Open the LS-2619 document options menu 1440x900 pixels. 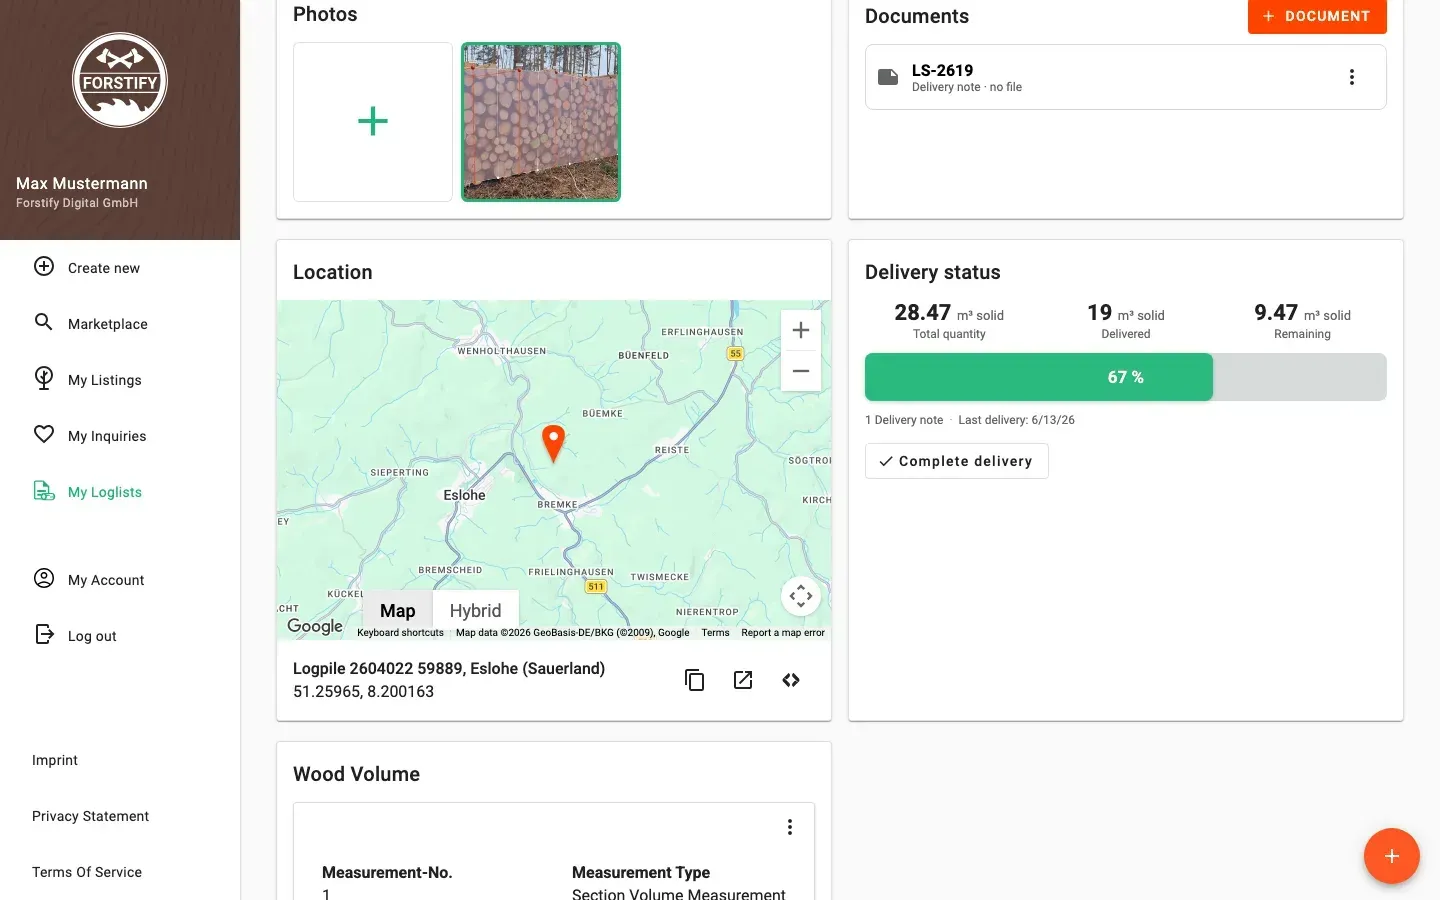pos(1352,77)
